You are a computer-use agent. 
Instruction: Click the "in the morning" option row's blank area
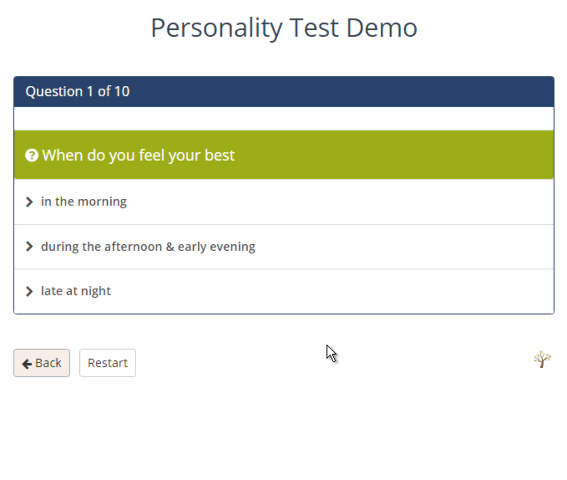tap(340, 202)
